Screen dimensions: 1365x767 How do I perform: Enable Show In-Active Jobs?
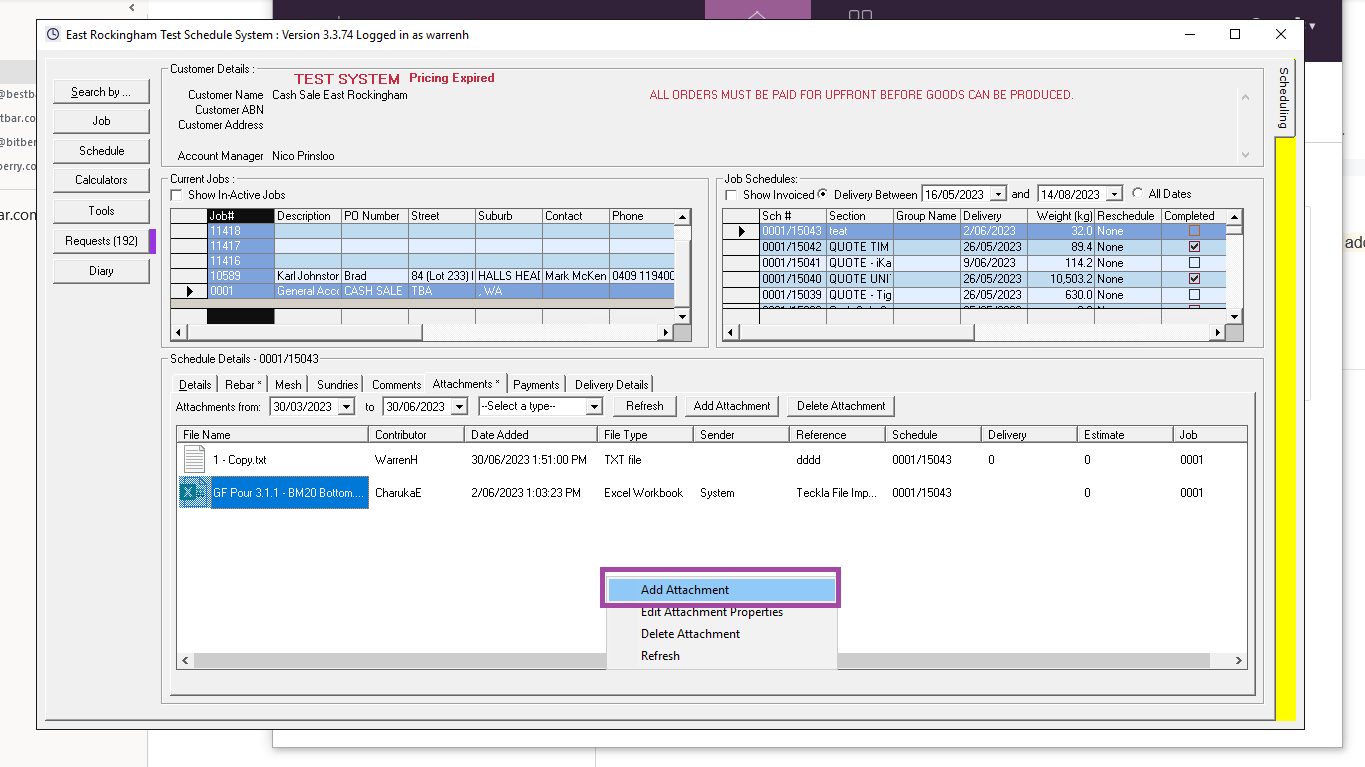[178, 194]
